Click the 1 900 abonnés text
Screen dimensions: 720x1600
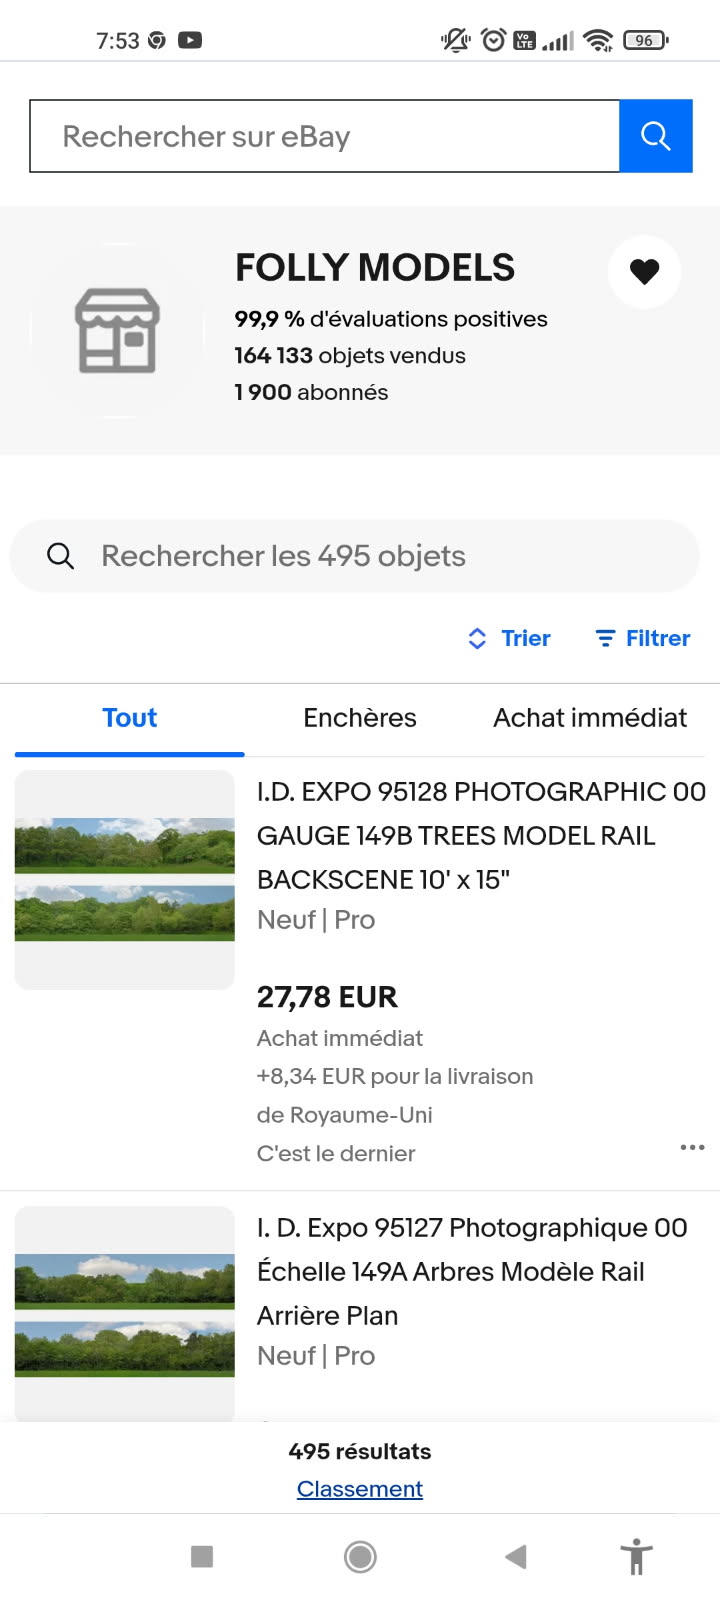(311, 392)
